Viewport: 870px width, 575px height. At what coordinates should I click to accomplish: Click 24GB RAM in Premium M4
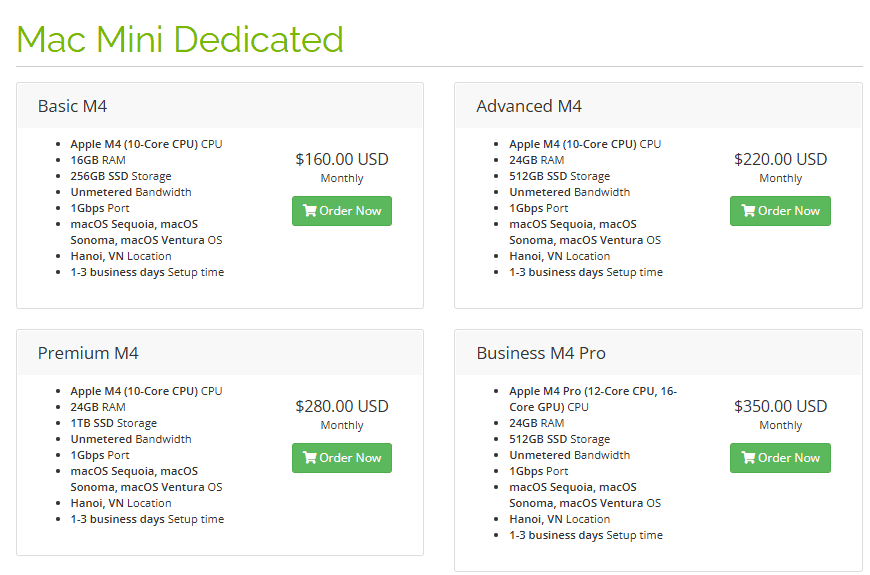(x=98, y=407)
